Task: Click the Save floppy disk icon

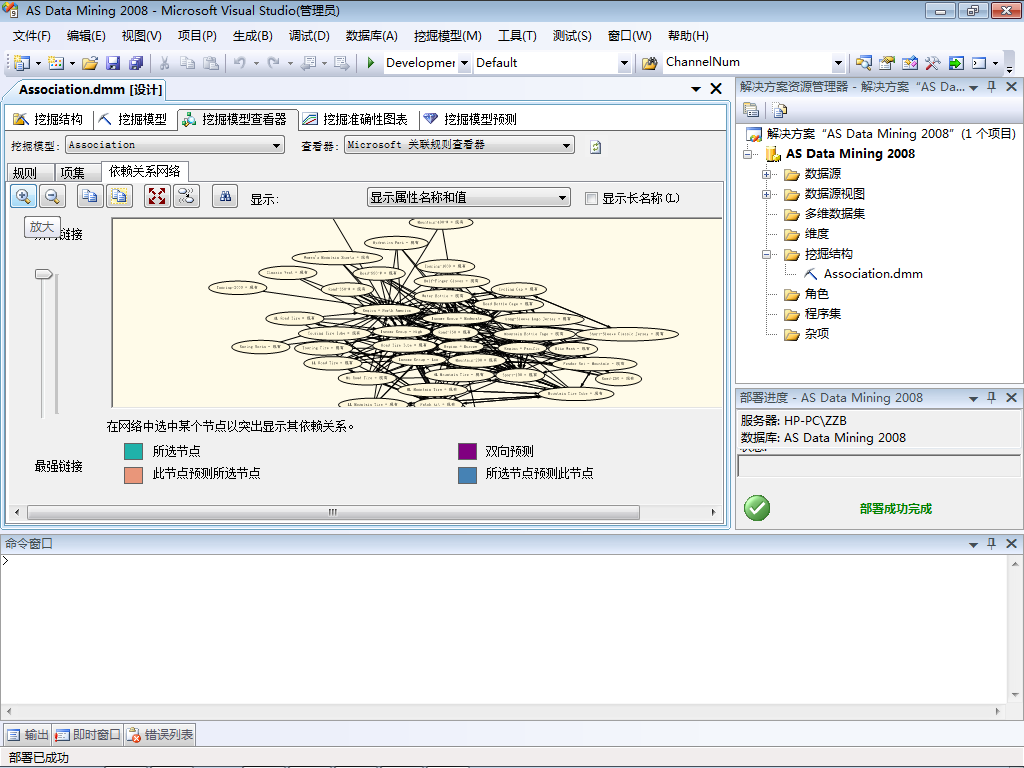Action: tap(113, 63)
